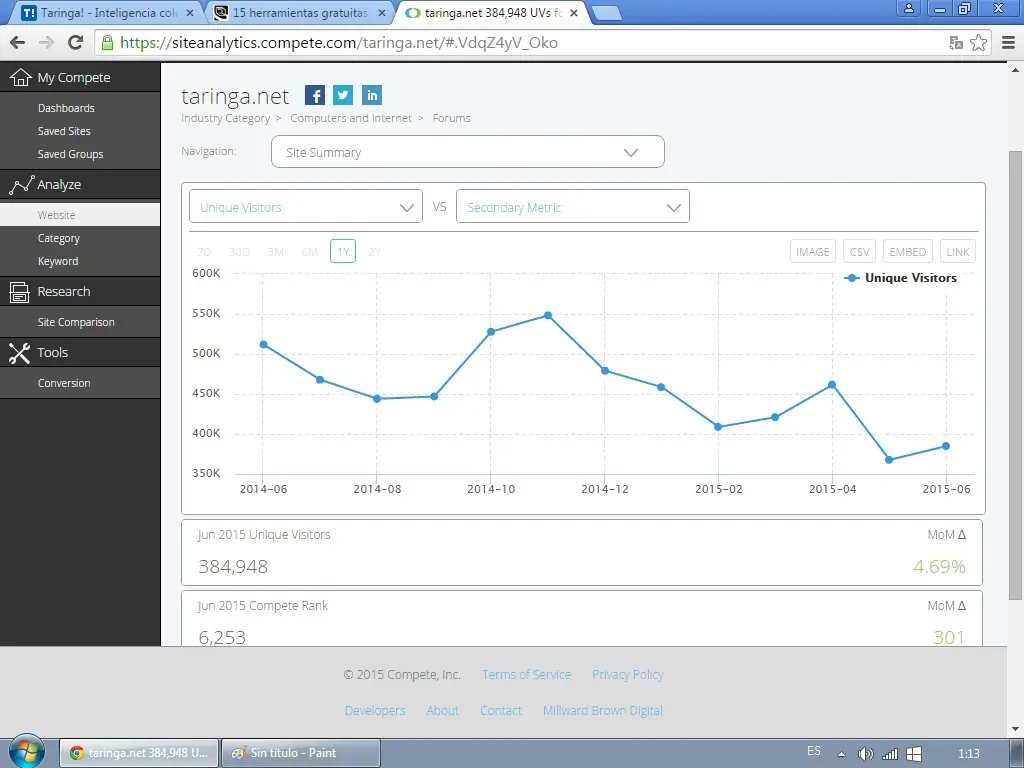The width and height of the screenshot is (1024, 768).
Task: Open the Unique Visitors metric dropdown
Action: [306, 207]
